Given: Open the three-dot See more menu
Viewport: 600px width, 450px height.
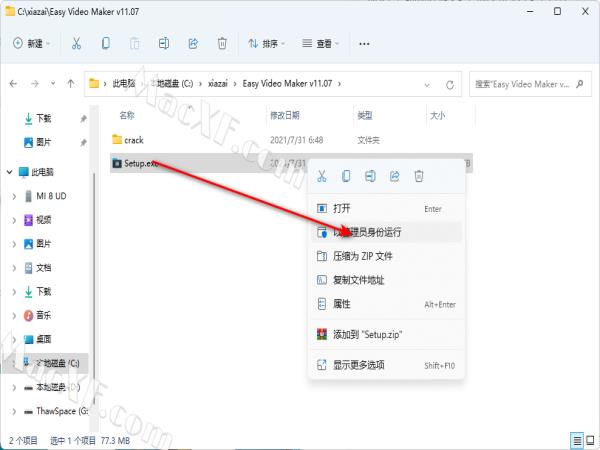Looking at the screenshot, I should click(364, 44).
